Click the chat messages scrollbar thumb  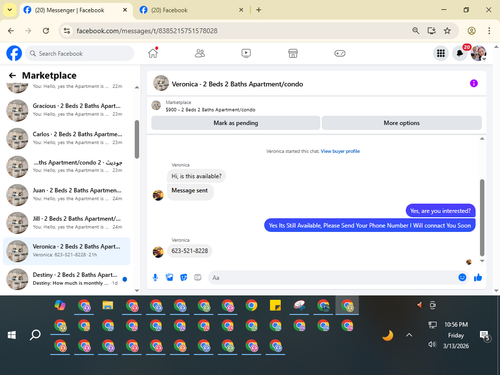click(482, 217)
